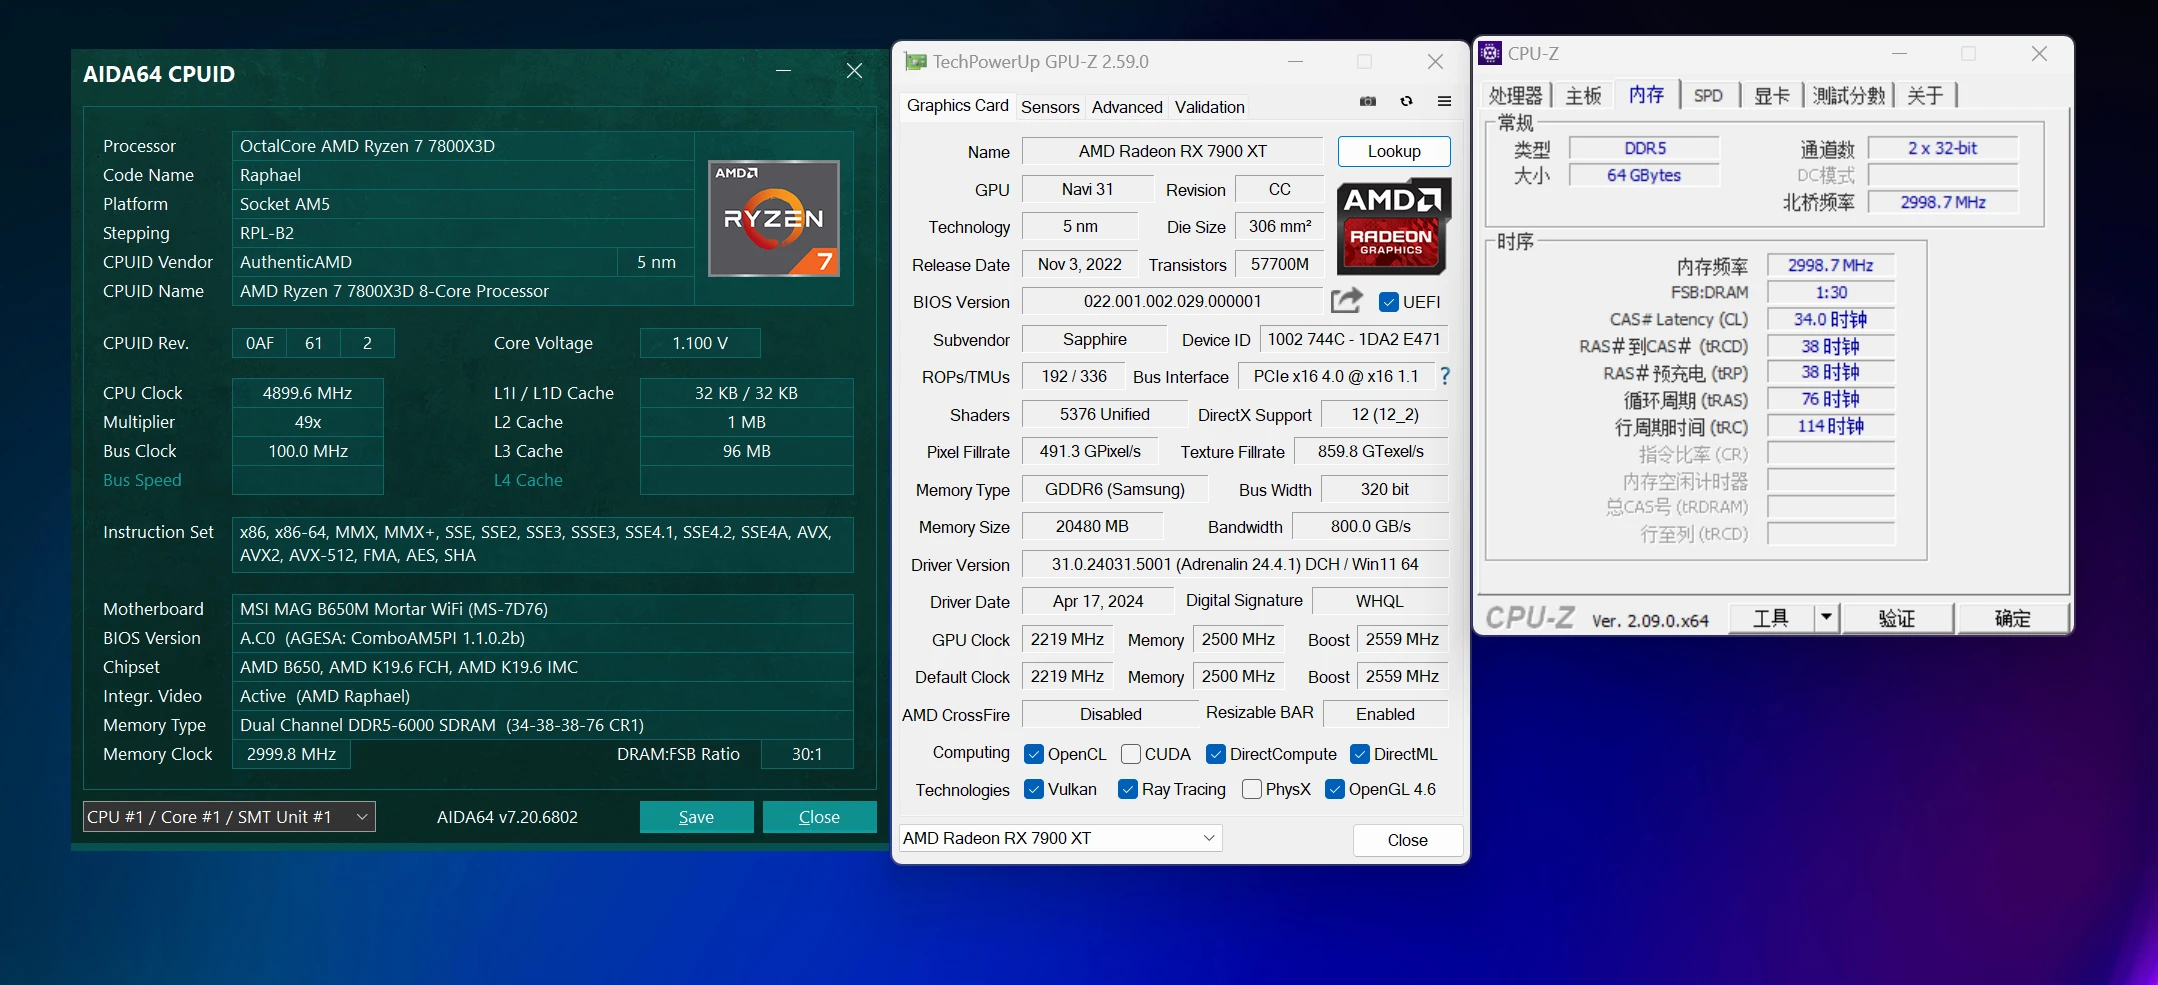Toggle the PhysX checkbox
This screenshot has height=985, width=2158.
point(1251,789)
